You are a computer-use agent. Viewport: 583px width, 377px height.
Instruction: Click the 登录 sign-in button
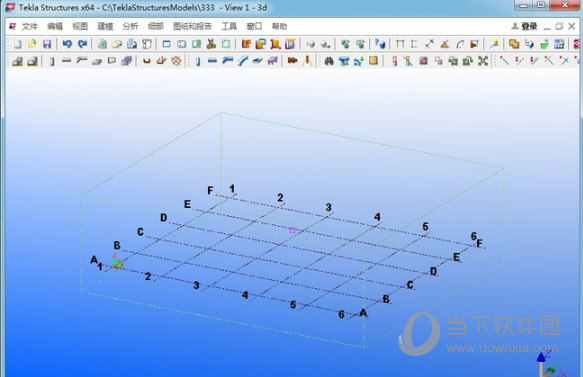pyautogui.click(x=524, y=26)
